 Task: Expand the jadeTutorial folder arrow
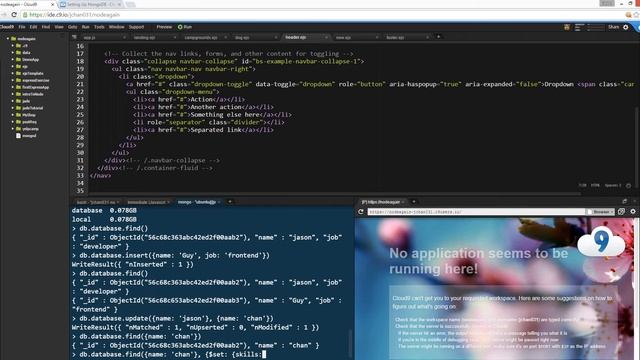click(13, 108)
